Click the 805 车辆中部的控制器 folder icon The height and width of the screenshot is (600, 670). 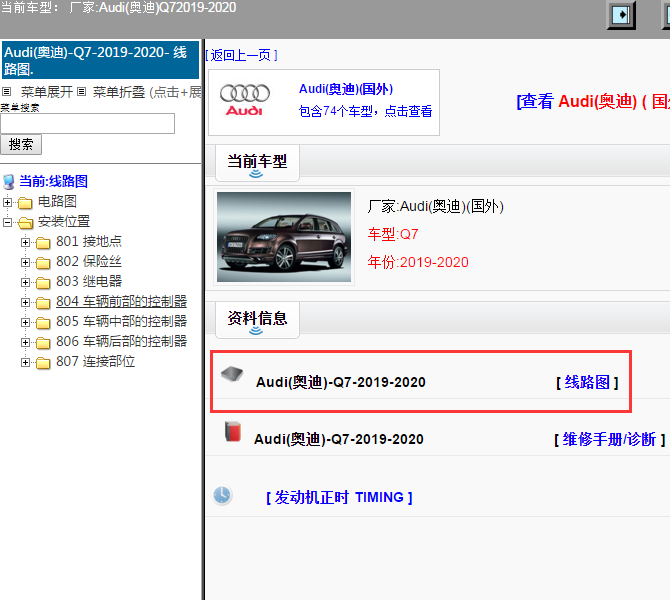tap(43, 323)
